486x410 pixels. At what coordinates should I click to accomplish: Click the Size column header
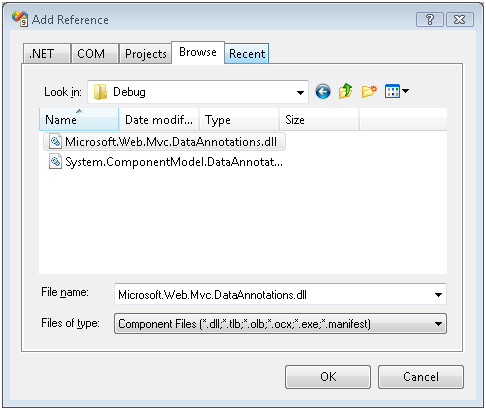point(319,119)
